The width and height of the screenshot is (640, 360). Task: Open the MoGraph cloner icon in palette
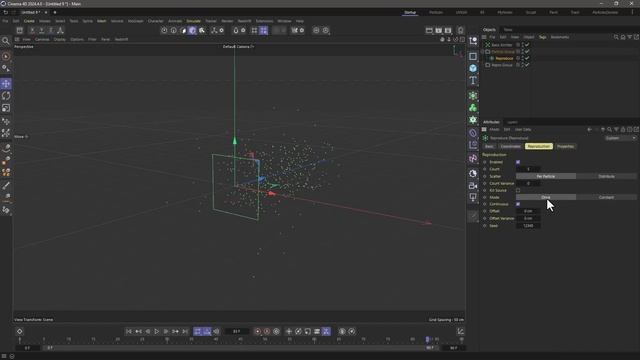coord(473,96)
